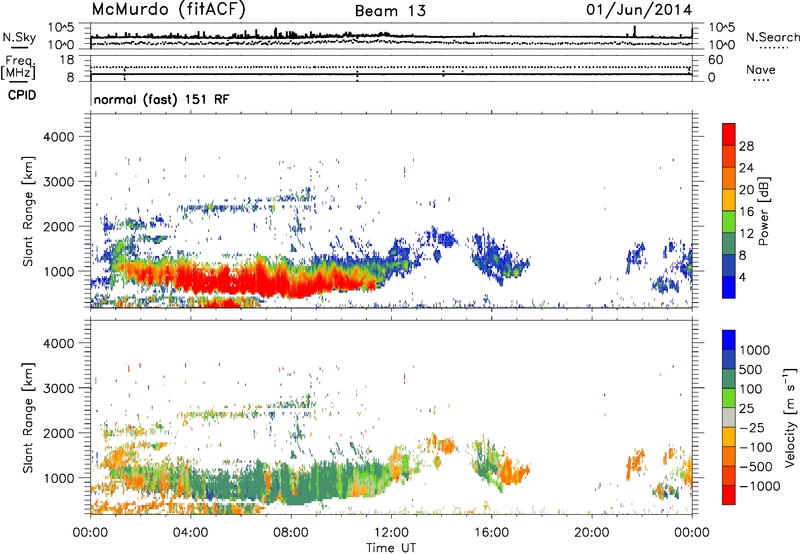Click the 60 label right of frequency panel
Screen dimensions: 800x554
716,60
